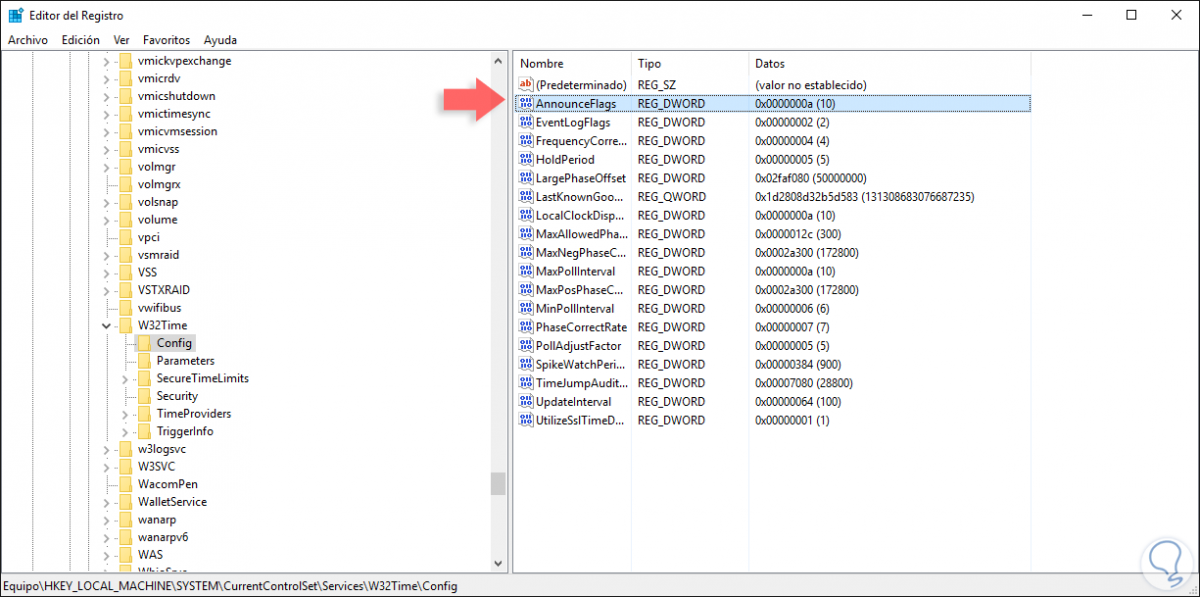Viewport: 1200px width, 597px height.
Task: Expand the TimeProviders subkey
Action: 125,414
